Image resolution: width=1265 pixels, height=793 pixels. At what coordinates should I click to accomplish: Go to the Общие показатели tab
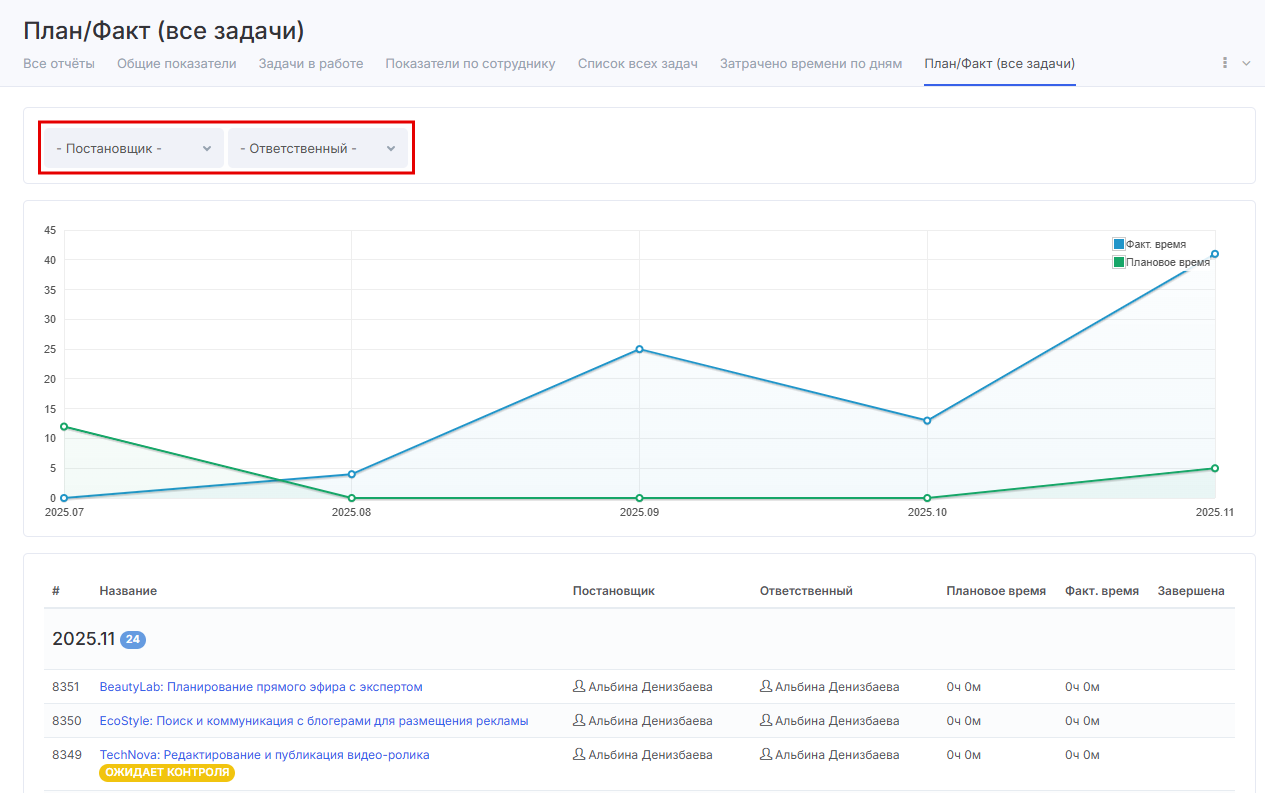tap(176, 64)
